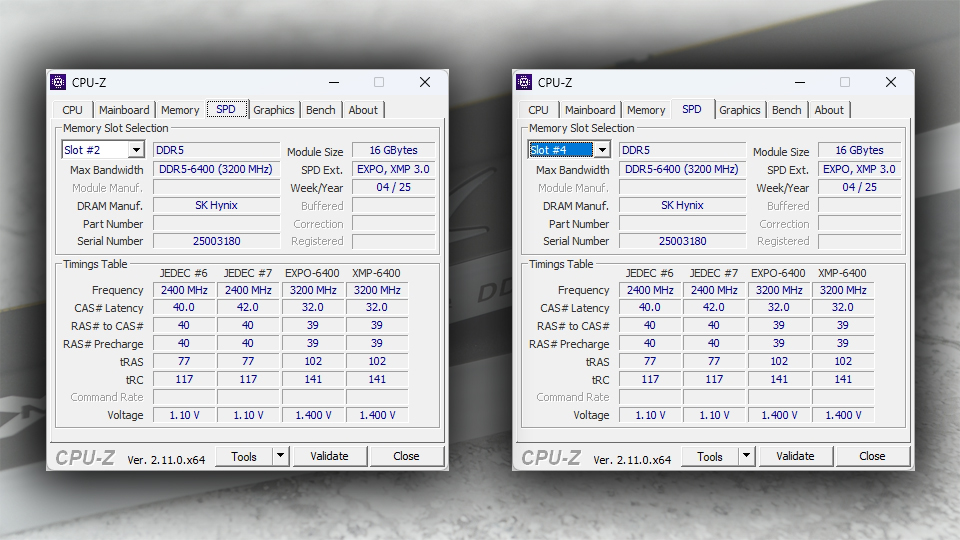This screenshot has width=960, height=540.
Task: Click DDR5-6400 Max Bandwidth field in right window
Action: 682,169
